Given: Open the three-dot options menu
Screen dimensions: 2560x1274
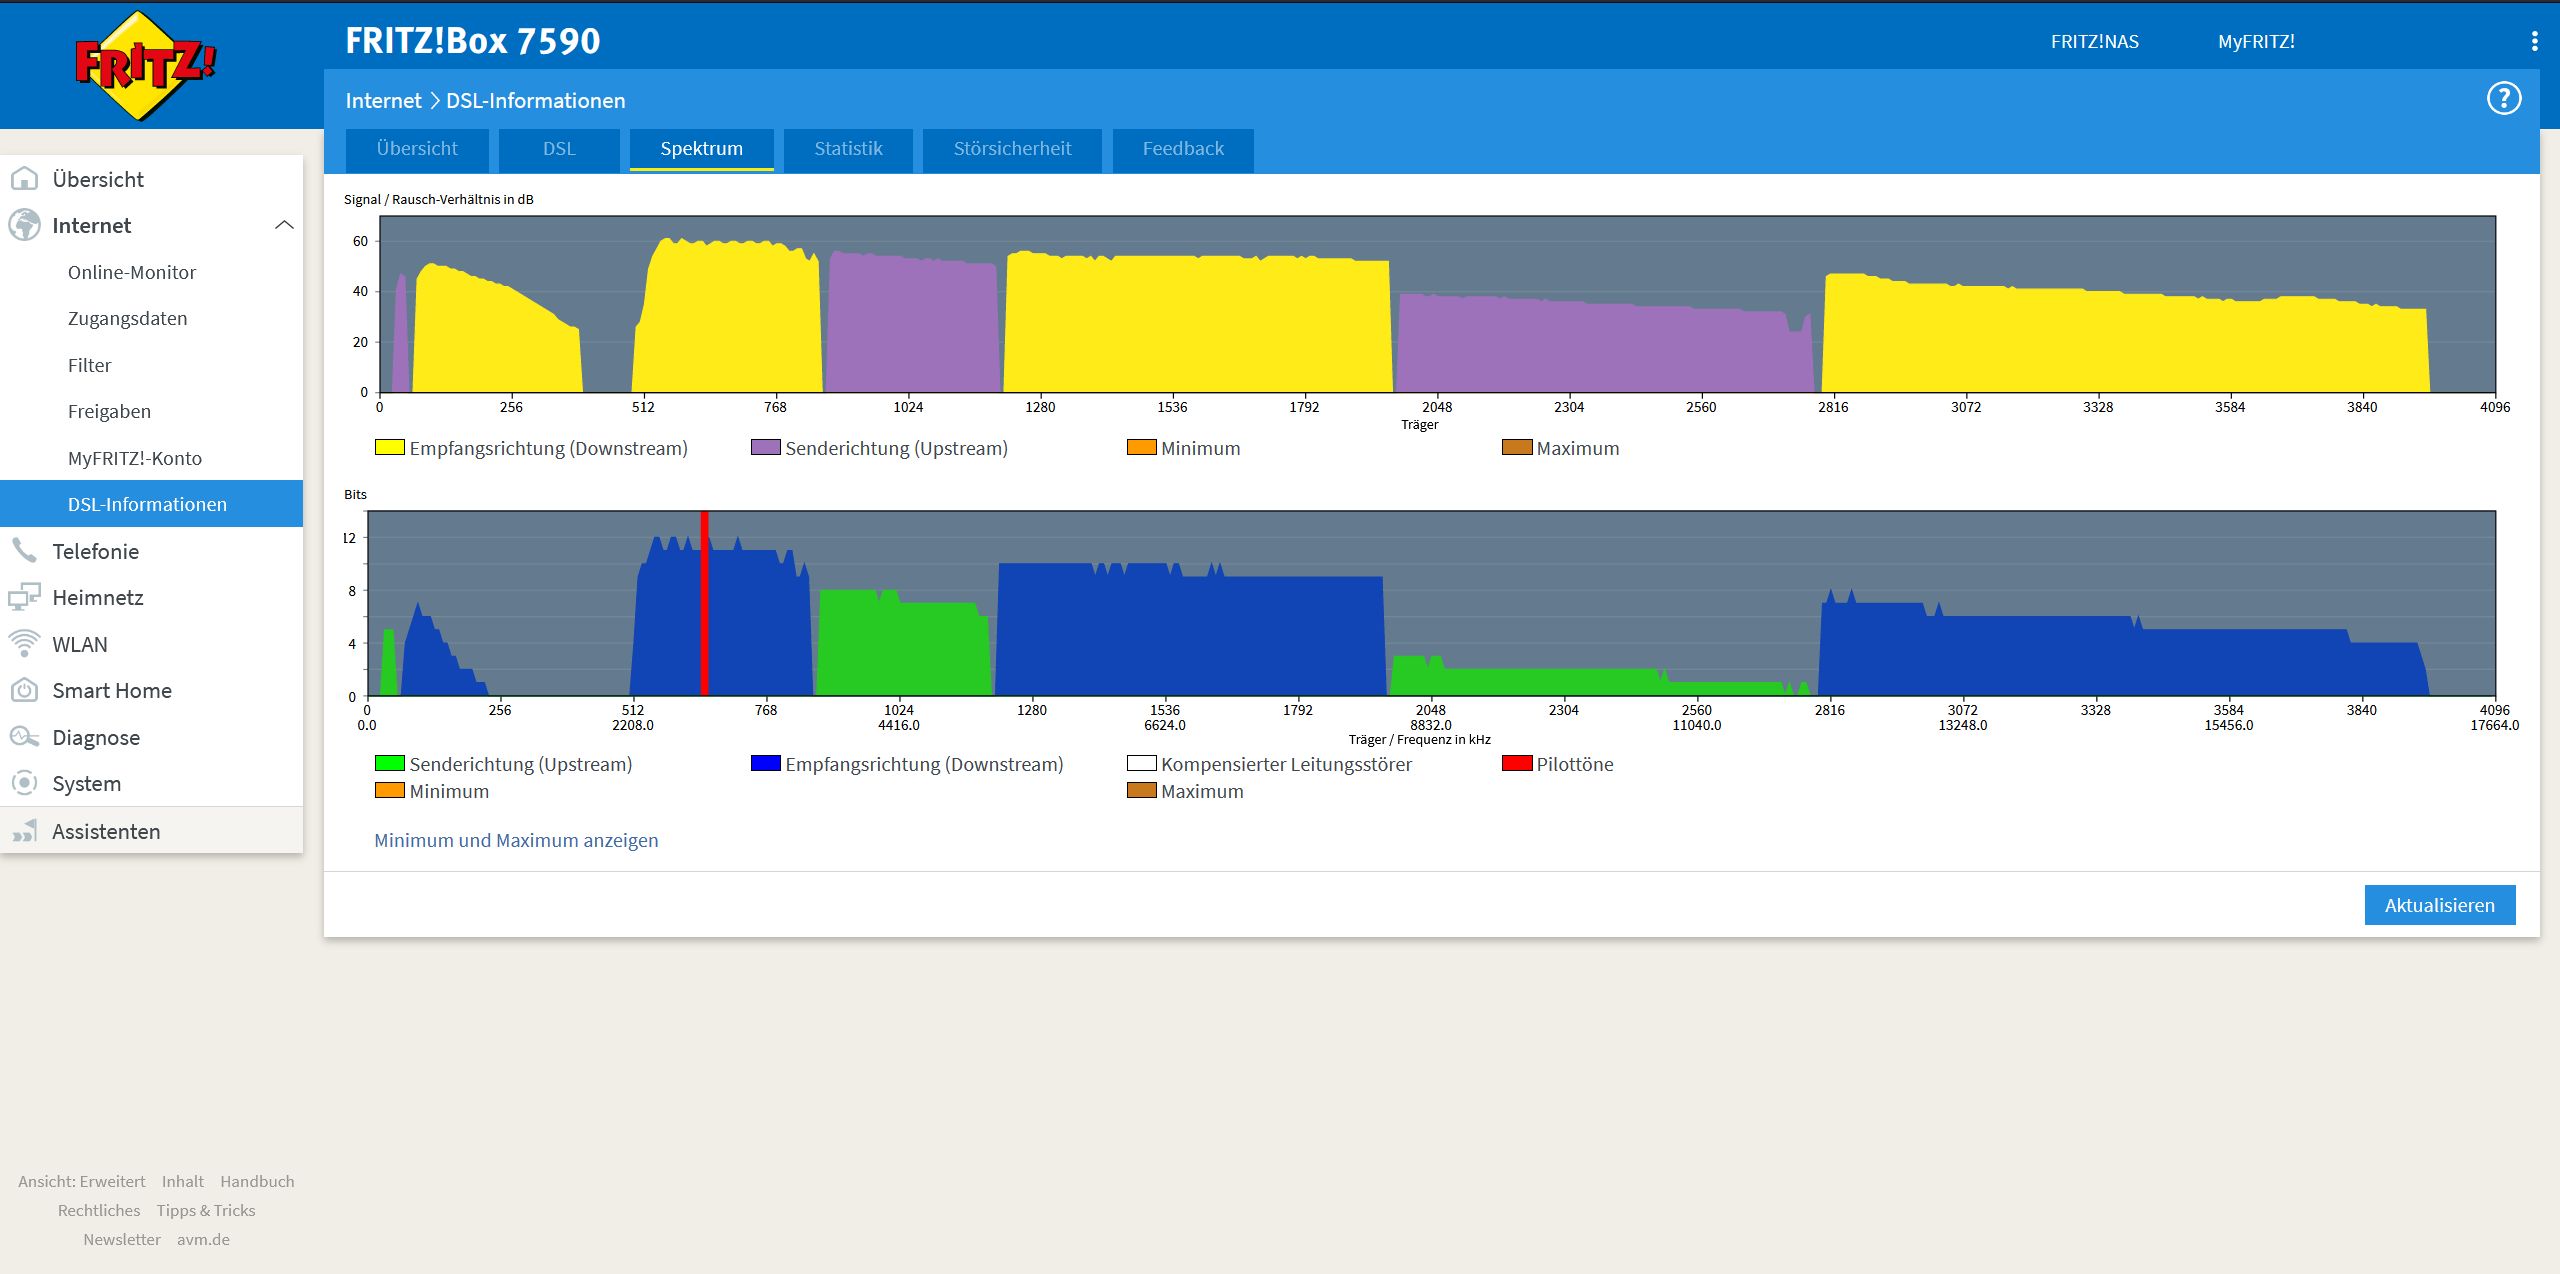Looking at the screenshot, I should [x=2534, y=41].
